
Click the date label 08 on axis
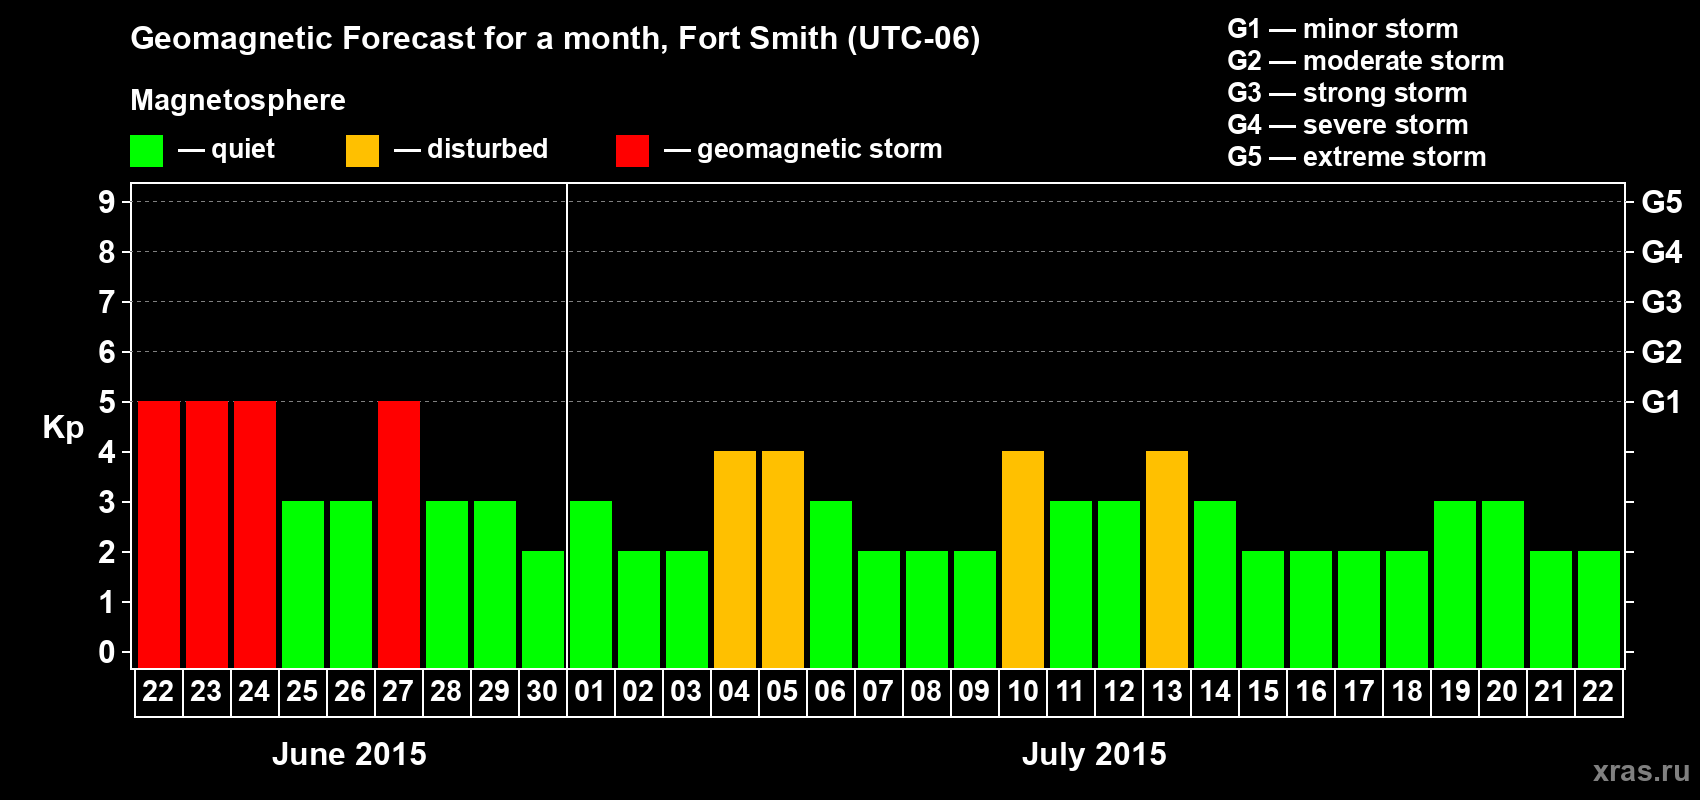click(x=926, y=691)
